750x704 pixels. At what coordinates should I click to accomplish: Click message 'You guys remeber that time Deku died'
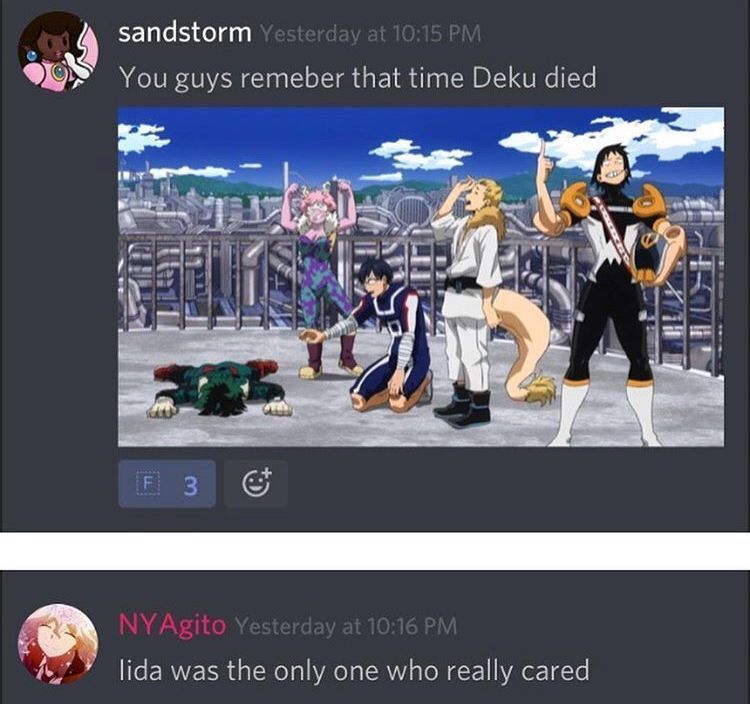tap(358, 77)
